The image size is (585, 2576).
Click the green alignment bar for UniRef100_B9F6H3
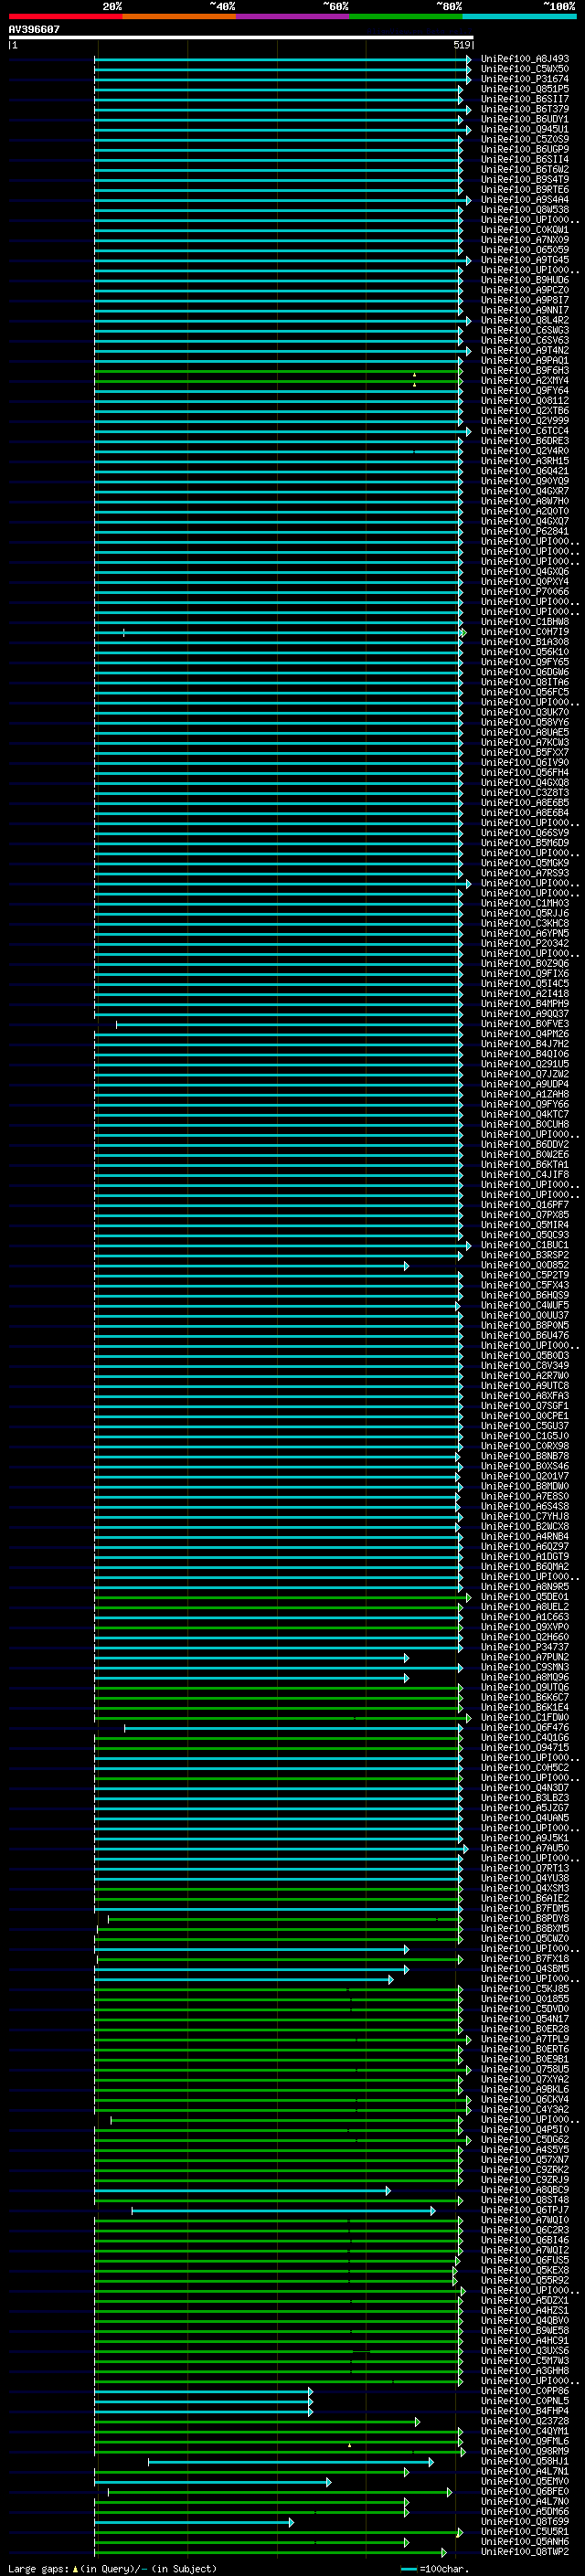277,371
